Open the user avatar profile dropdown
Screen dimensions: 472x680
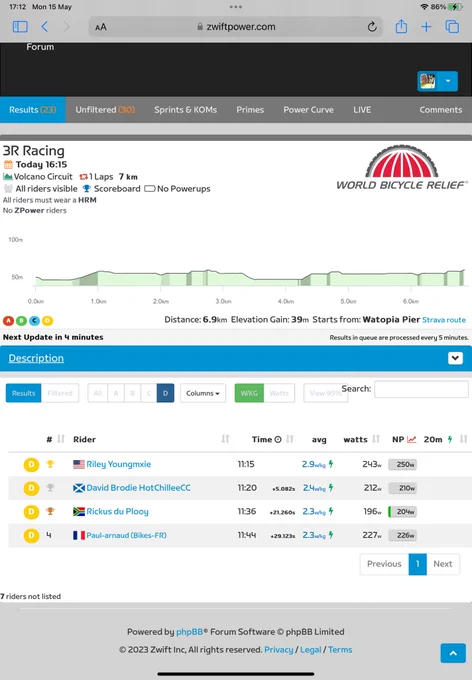coord(437,81)
